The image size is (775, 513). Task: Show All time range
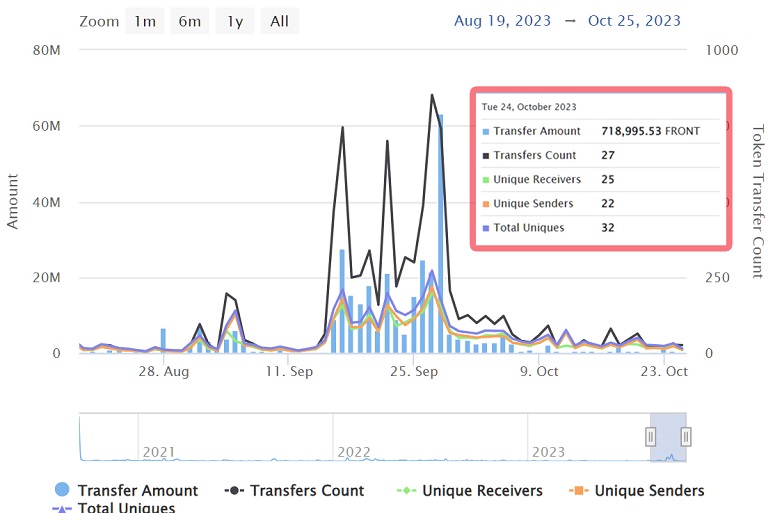coord(279,21)
